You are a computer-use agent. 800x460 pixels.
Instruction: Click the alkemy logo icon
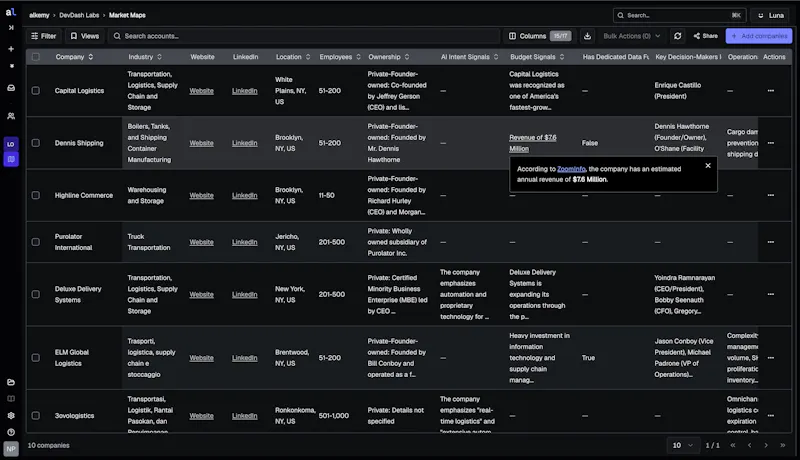[11, 11]
